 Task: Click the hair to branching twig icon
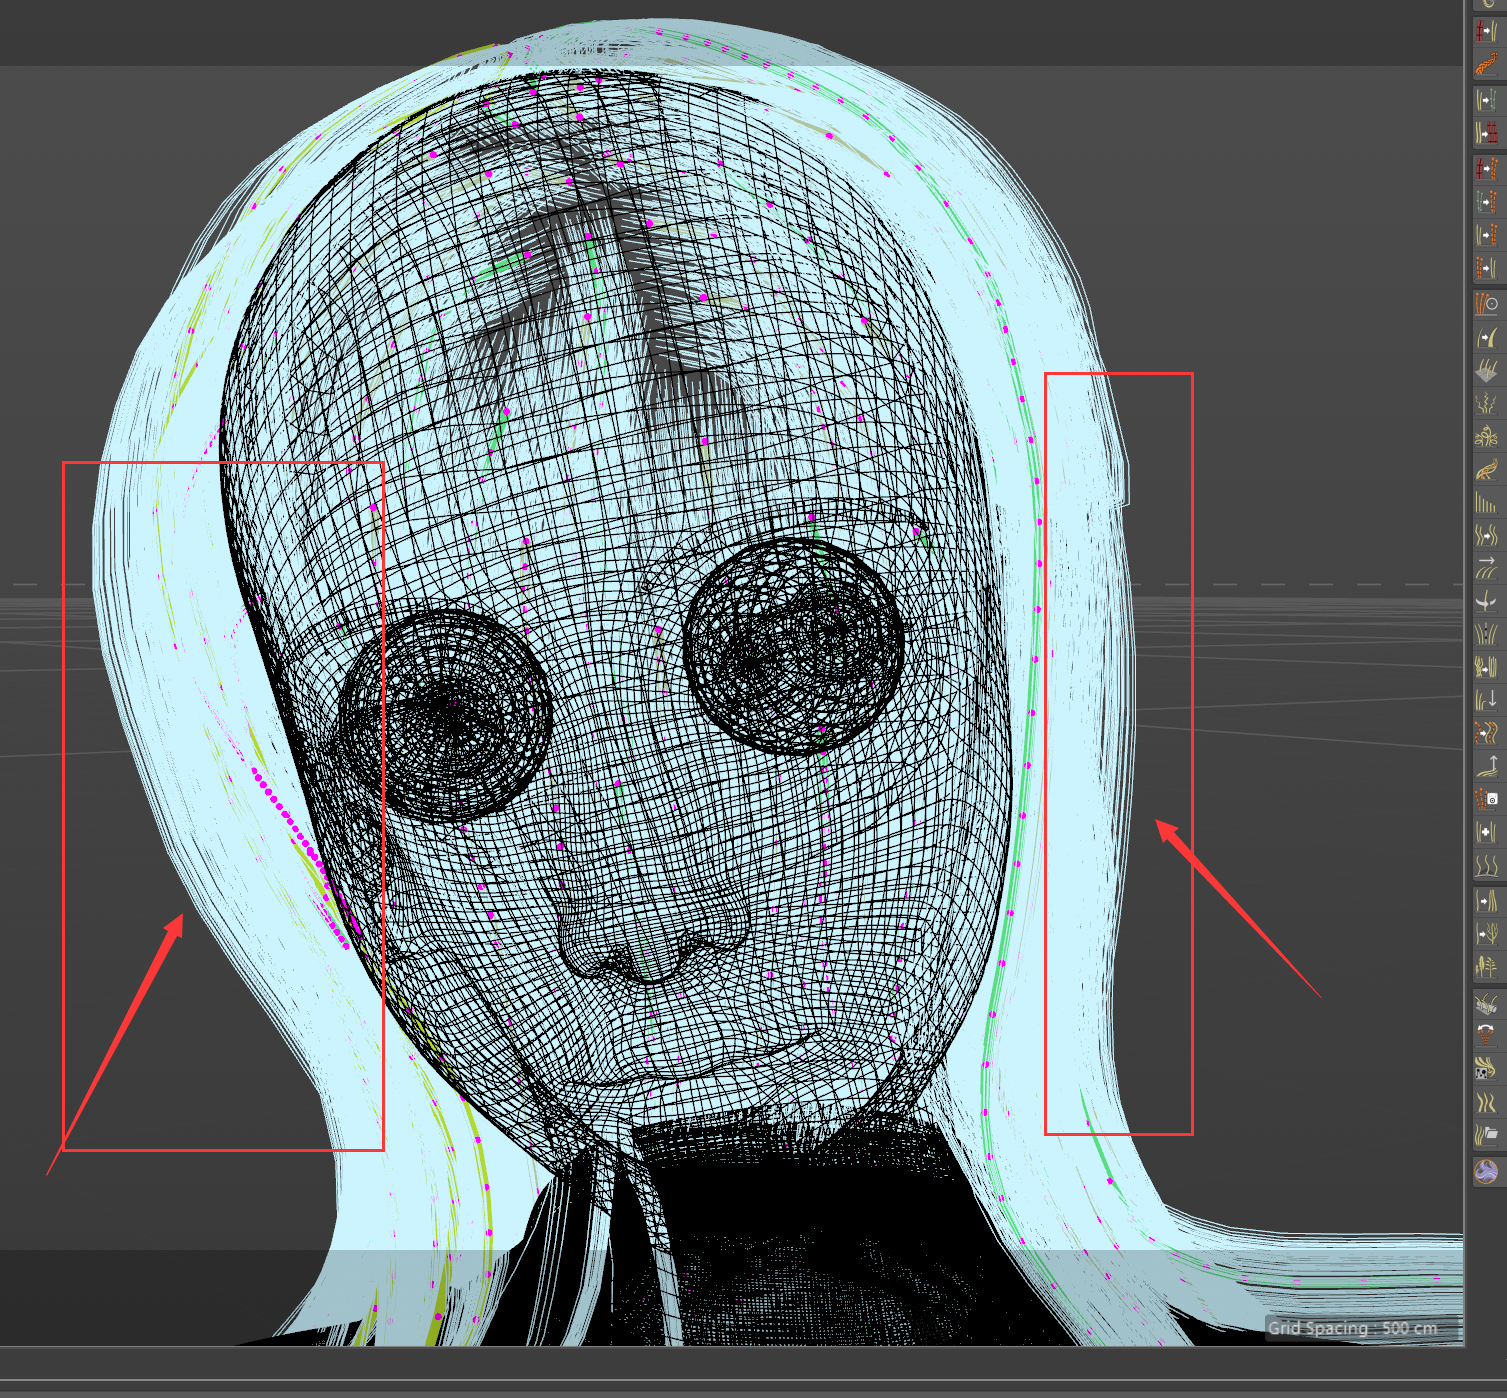pyautogui.click(x=1486, y=934)
